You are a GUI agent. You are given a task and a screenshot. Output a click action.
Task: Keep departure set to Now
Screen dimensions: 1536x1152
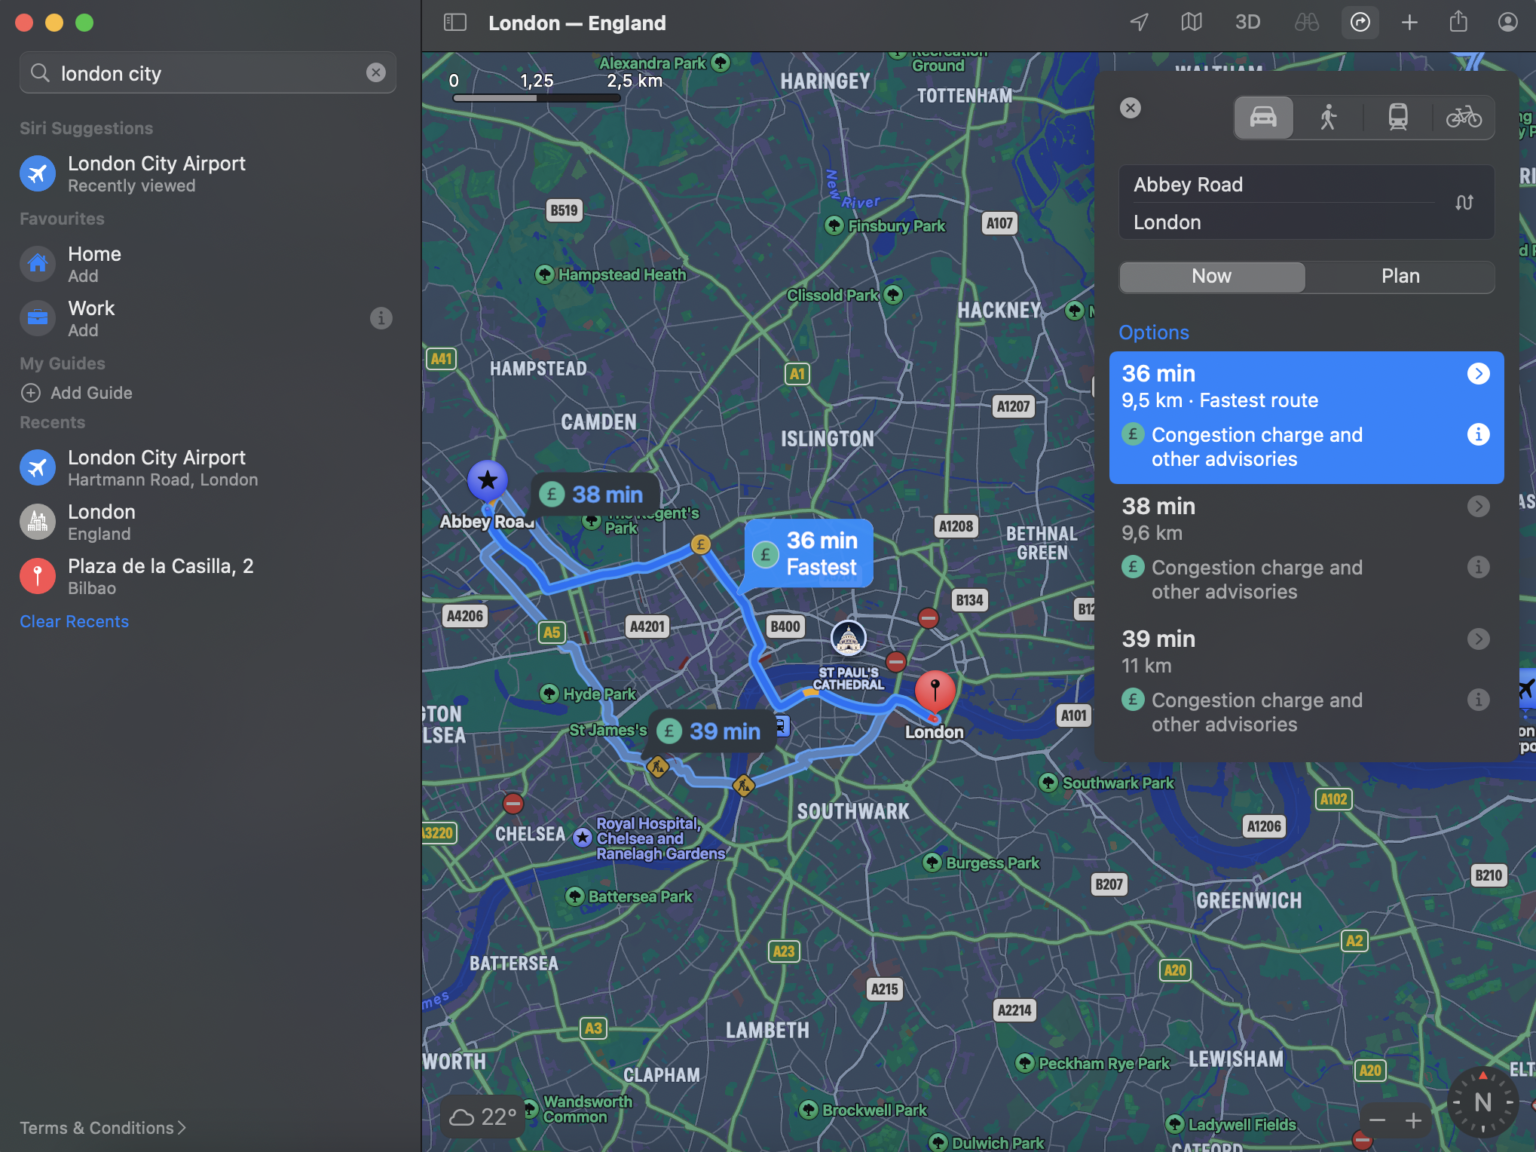(x=1211, y=277)
